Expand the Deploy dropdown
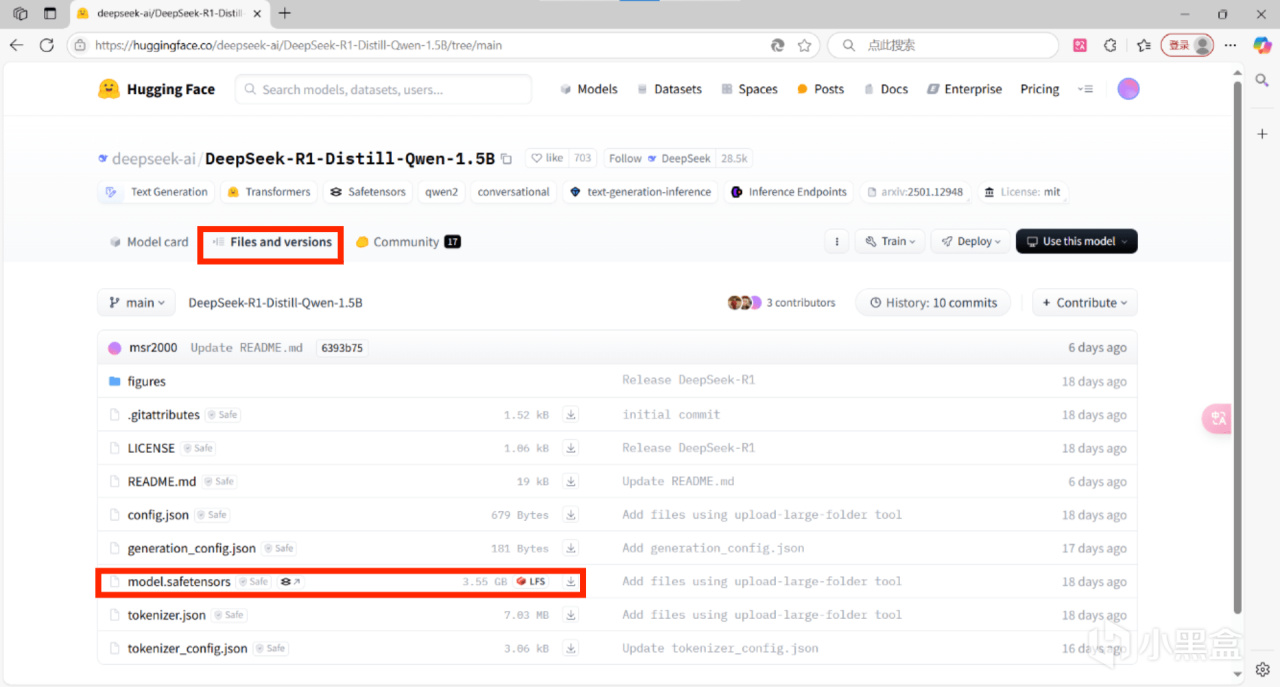 click(970, 241)
